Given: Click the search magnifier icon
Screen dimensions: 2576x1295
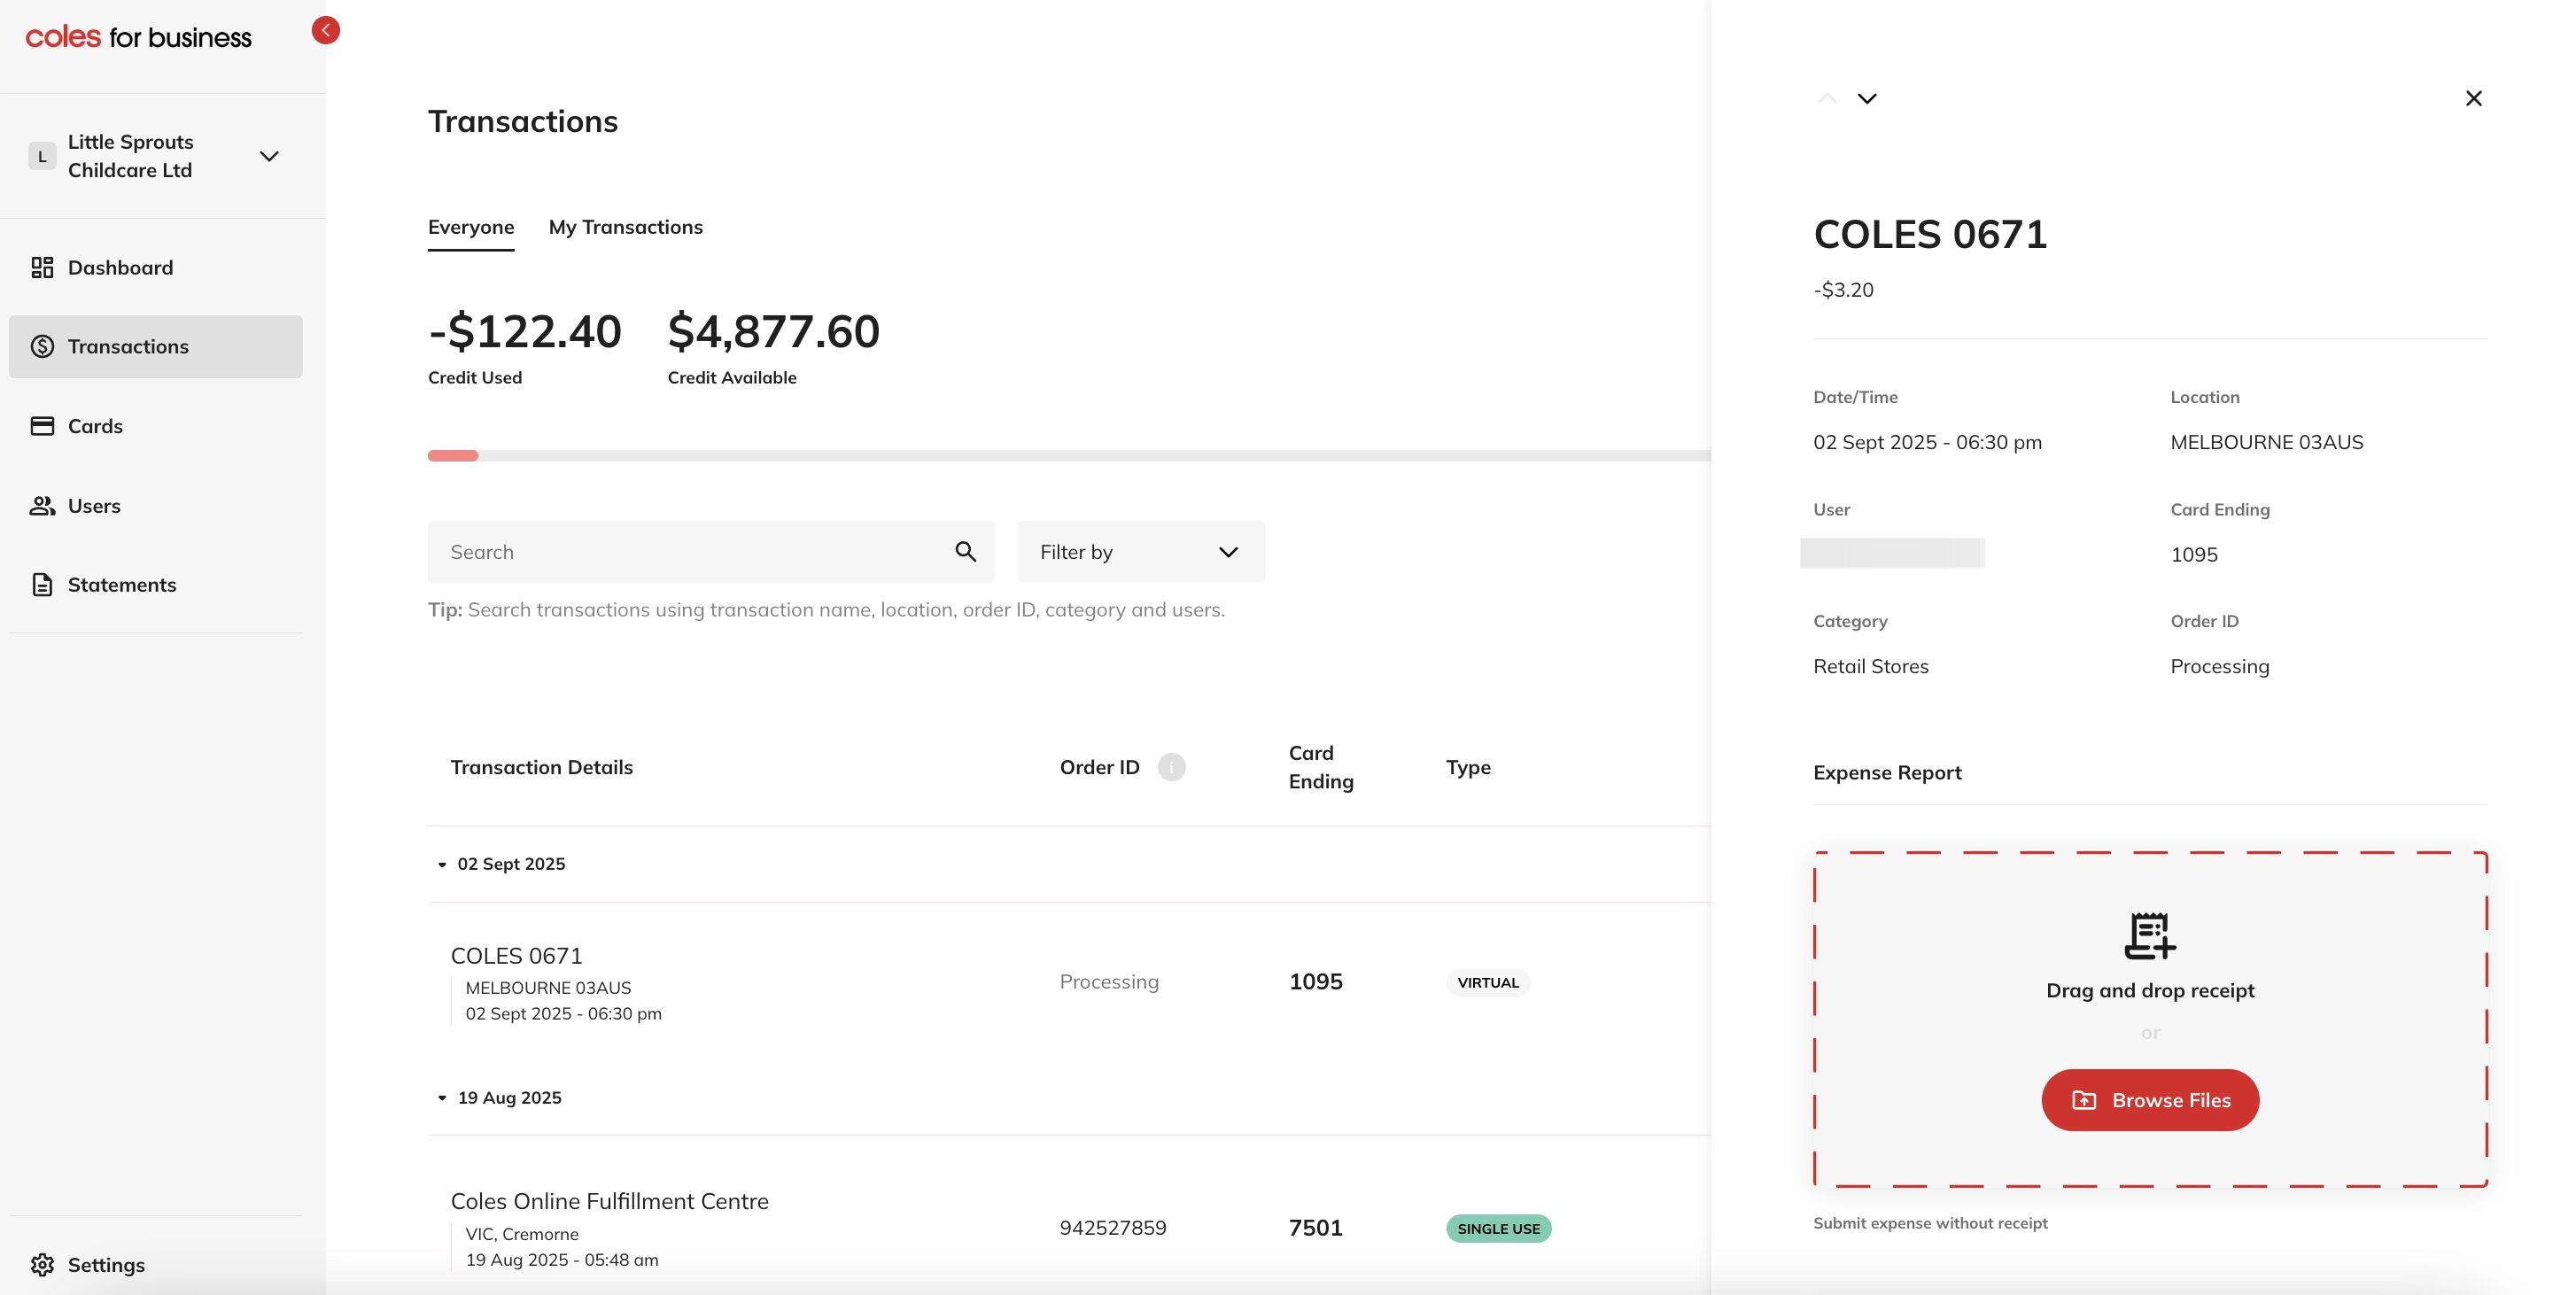Looking at the screenshot, I should click(965, 552).
